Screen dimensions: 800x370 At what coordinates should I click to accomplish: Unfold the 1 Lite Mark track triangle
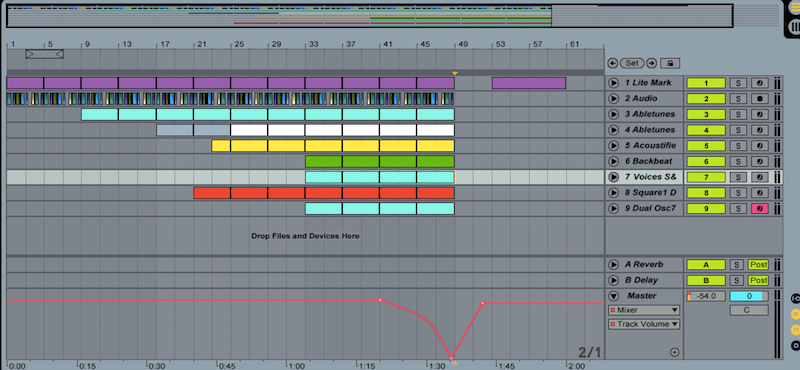[613, 83]
